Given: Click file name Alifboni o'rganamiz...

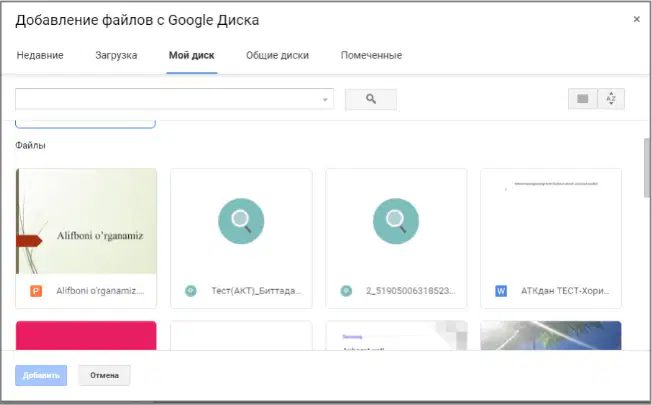Looking at the screenshot, I should 100,291.
